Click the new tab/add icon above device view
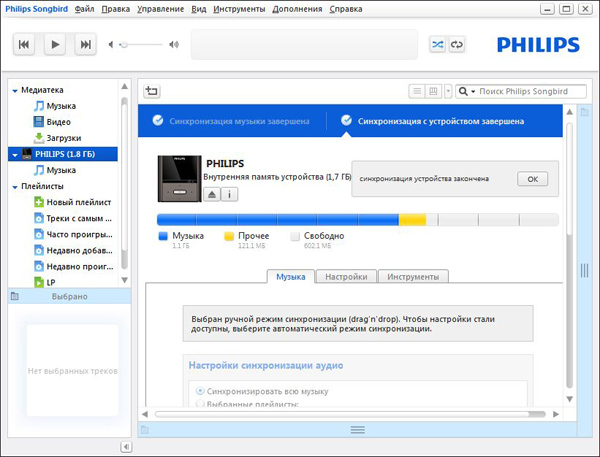 [152, 91]
